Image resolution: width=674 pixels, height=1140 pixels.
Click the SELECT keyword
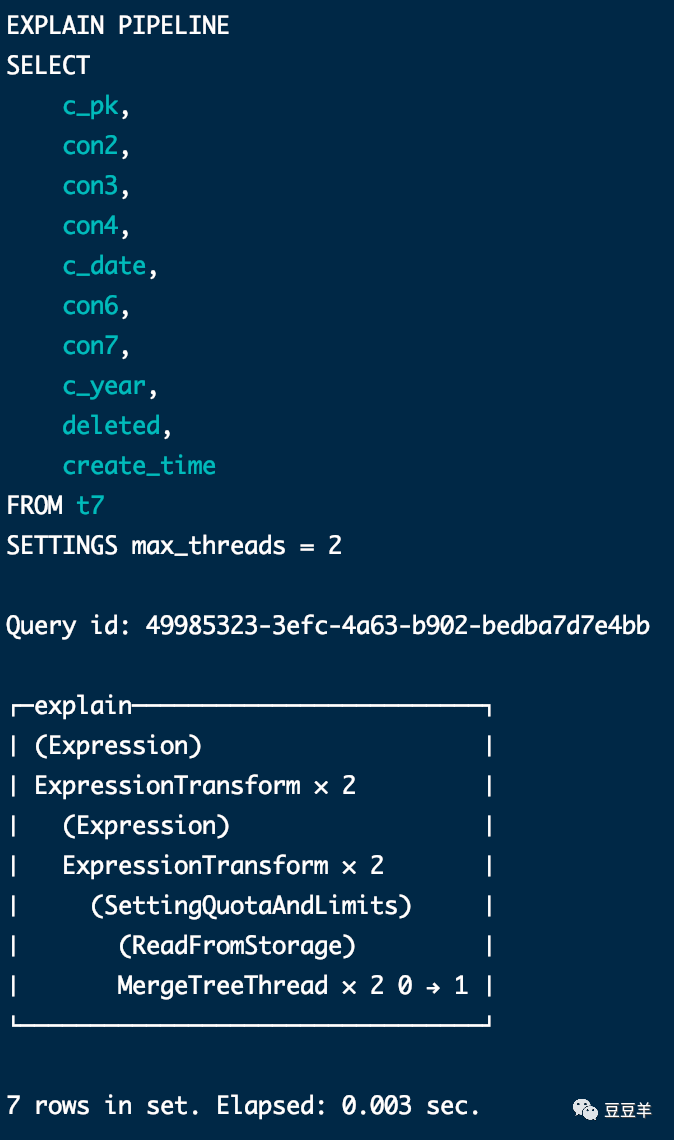pyautogui.click(x=48, y=66)
